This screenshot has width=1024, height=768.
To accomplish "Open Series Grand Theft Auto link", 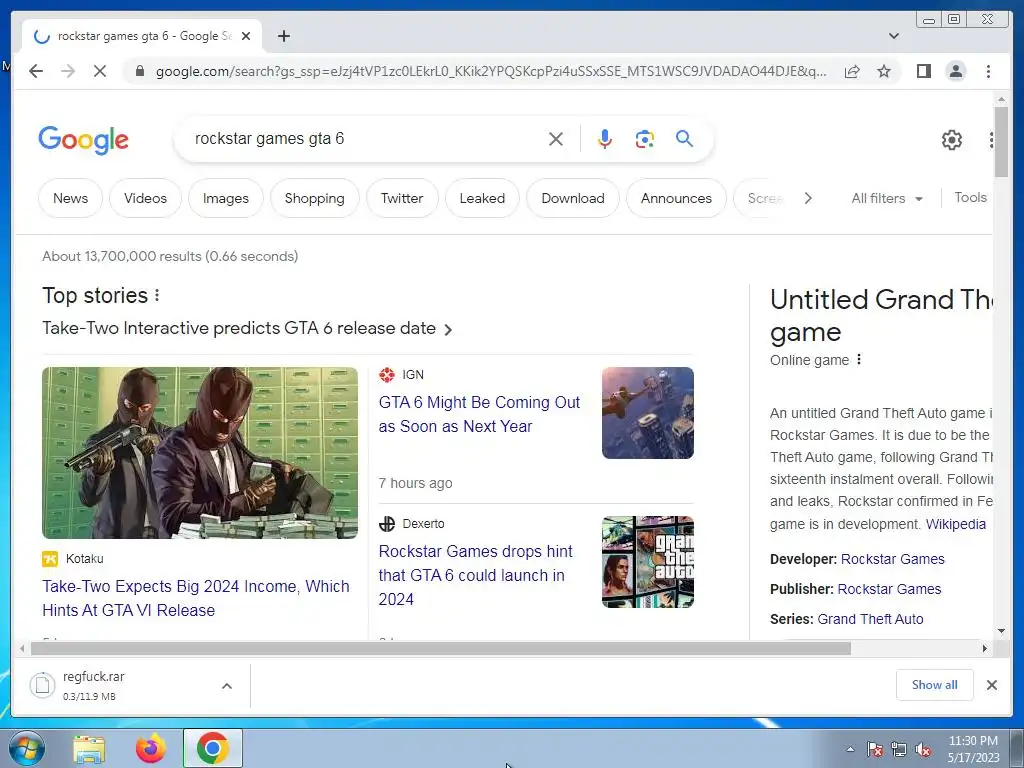I will point(871,619).
